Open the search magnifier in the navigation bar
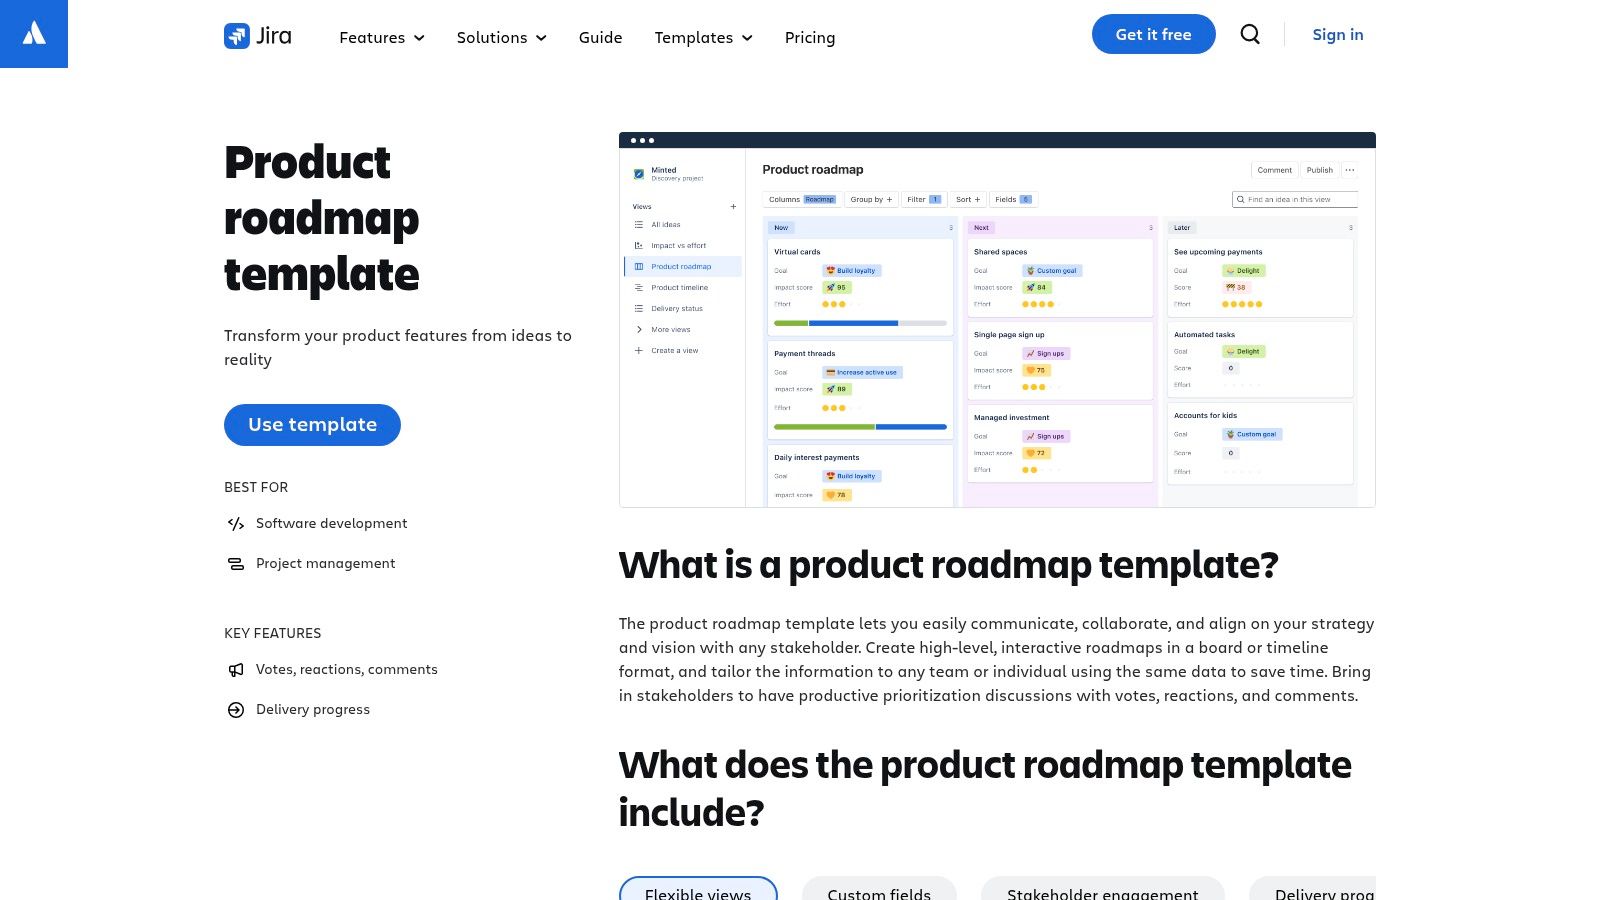Screen dimensions: 1600x900 tap(1250, 34)
